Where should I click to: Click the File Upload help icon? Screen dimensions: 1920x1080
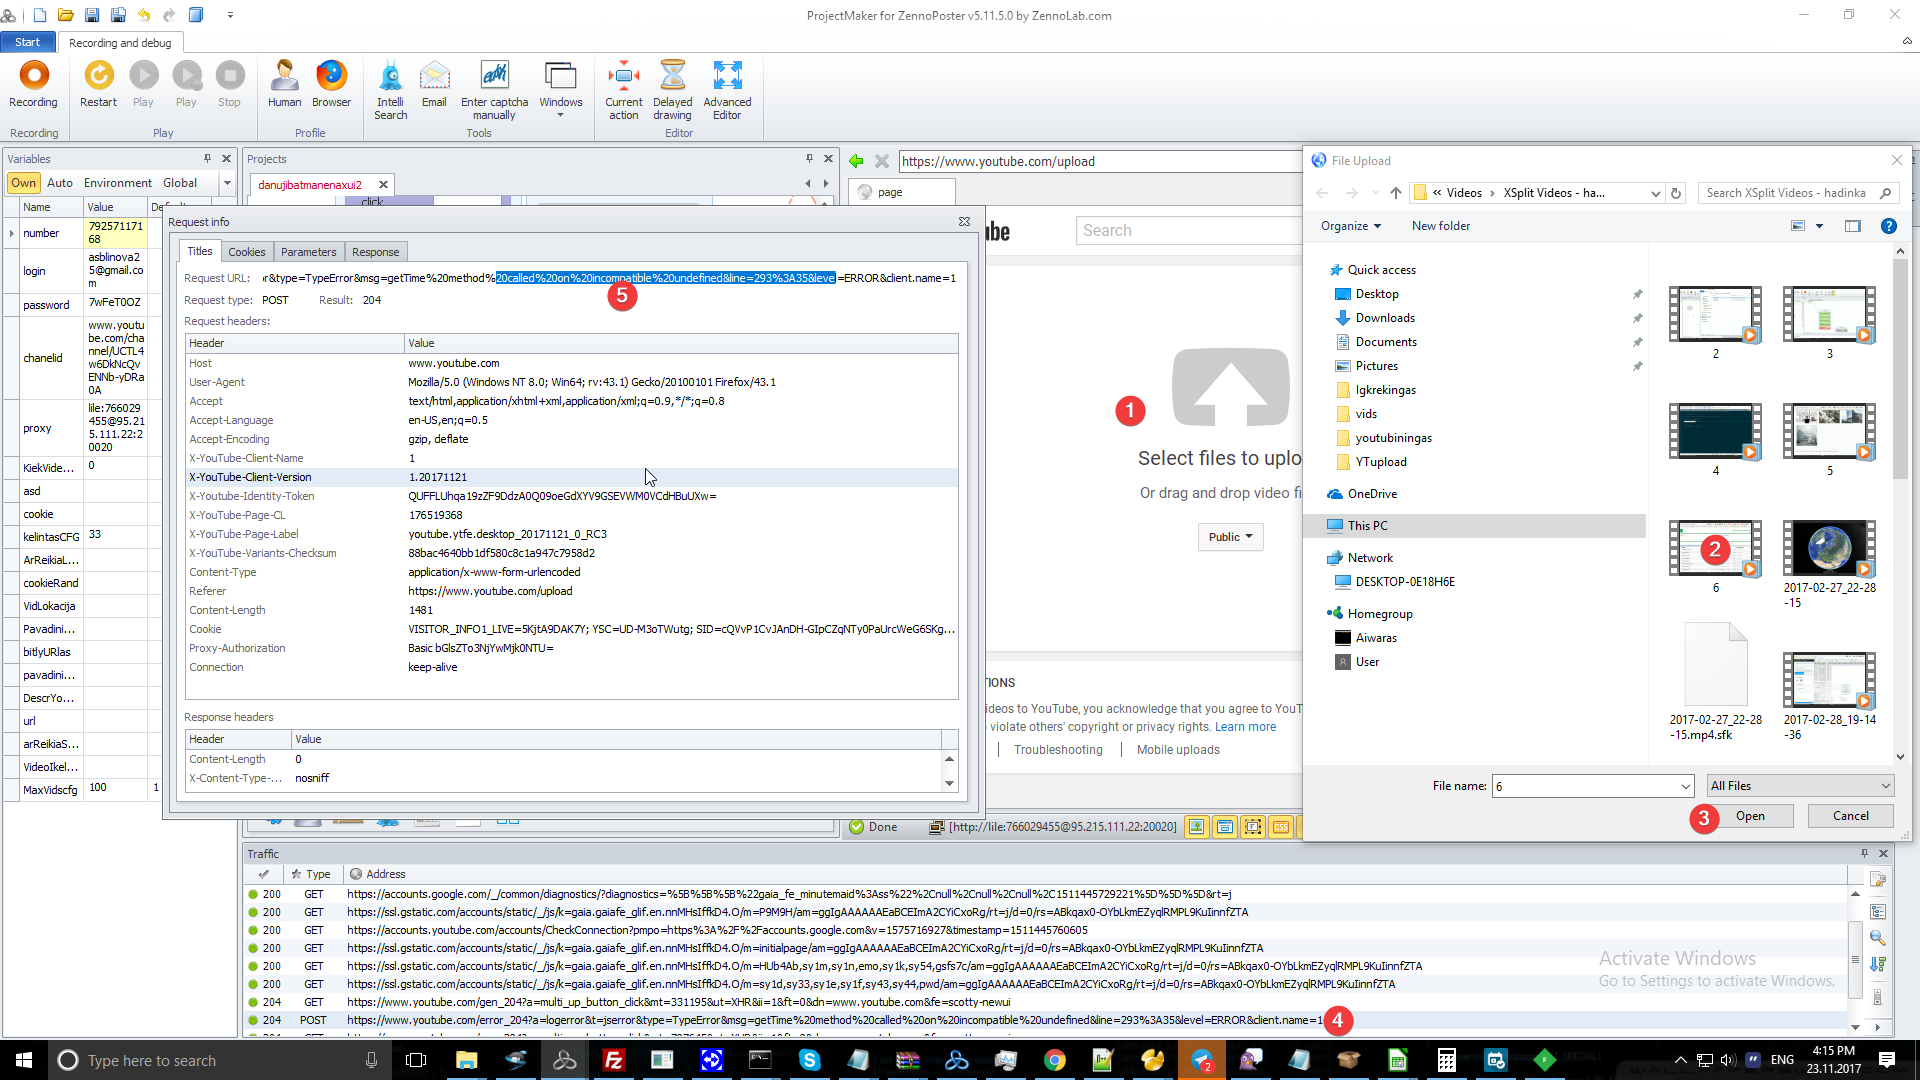pyautogui.click(x=1888, y=226)
